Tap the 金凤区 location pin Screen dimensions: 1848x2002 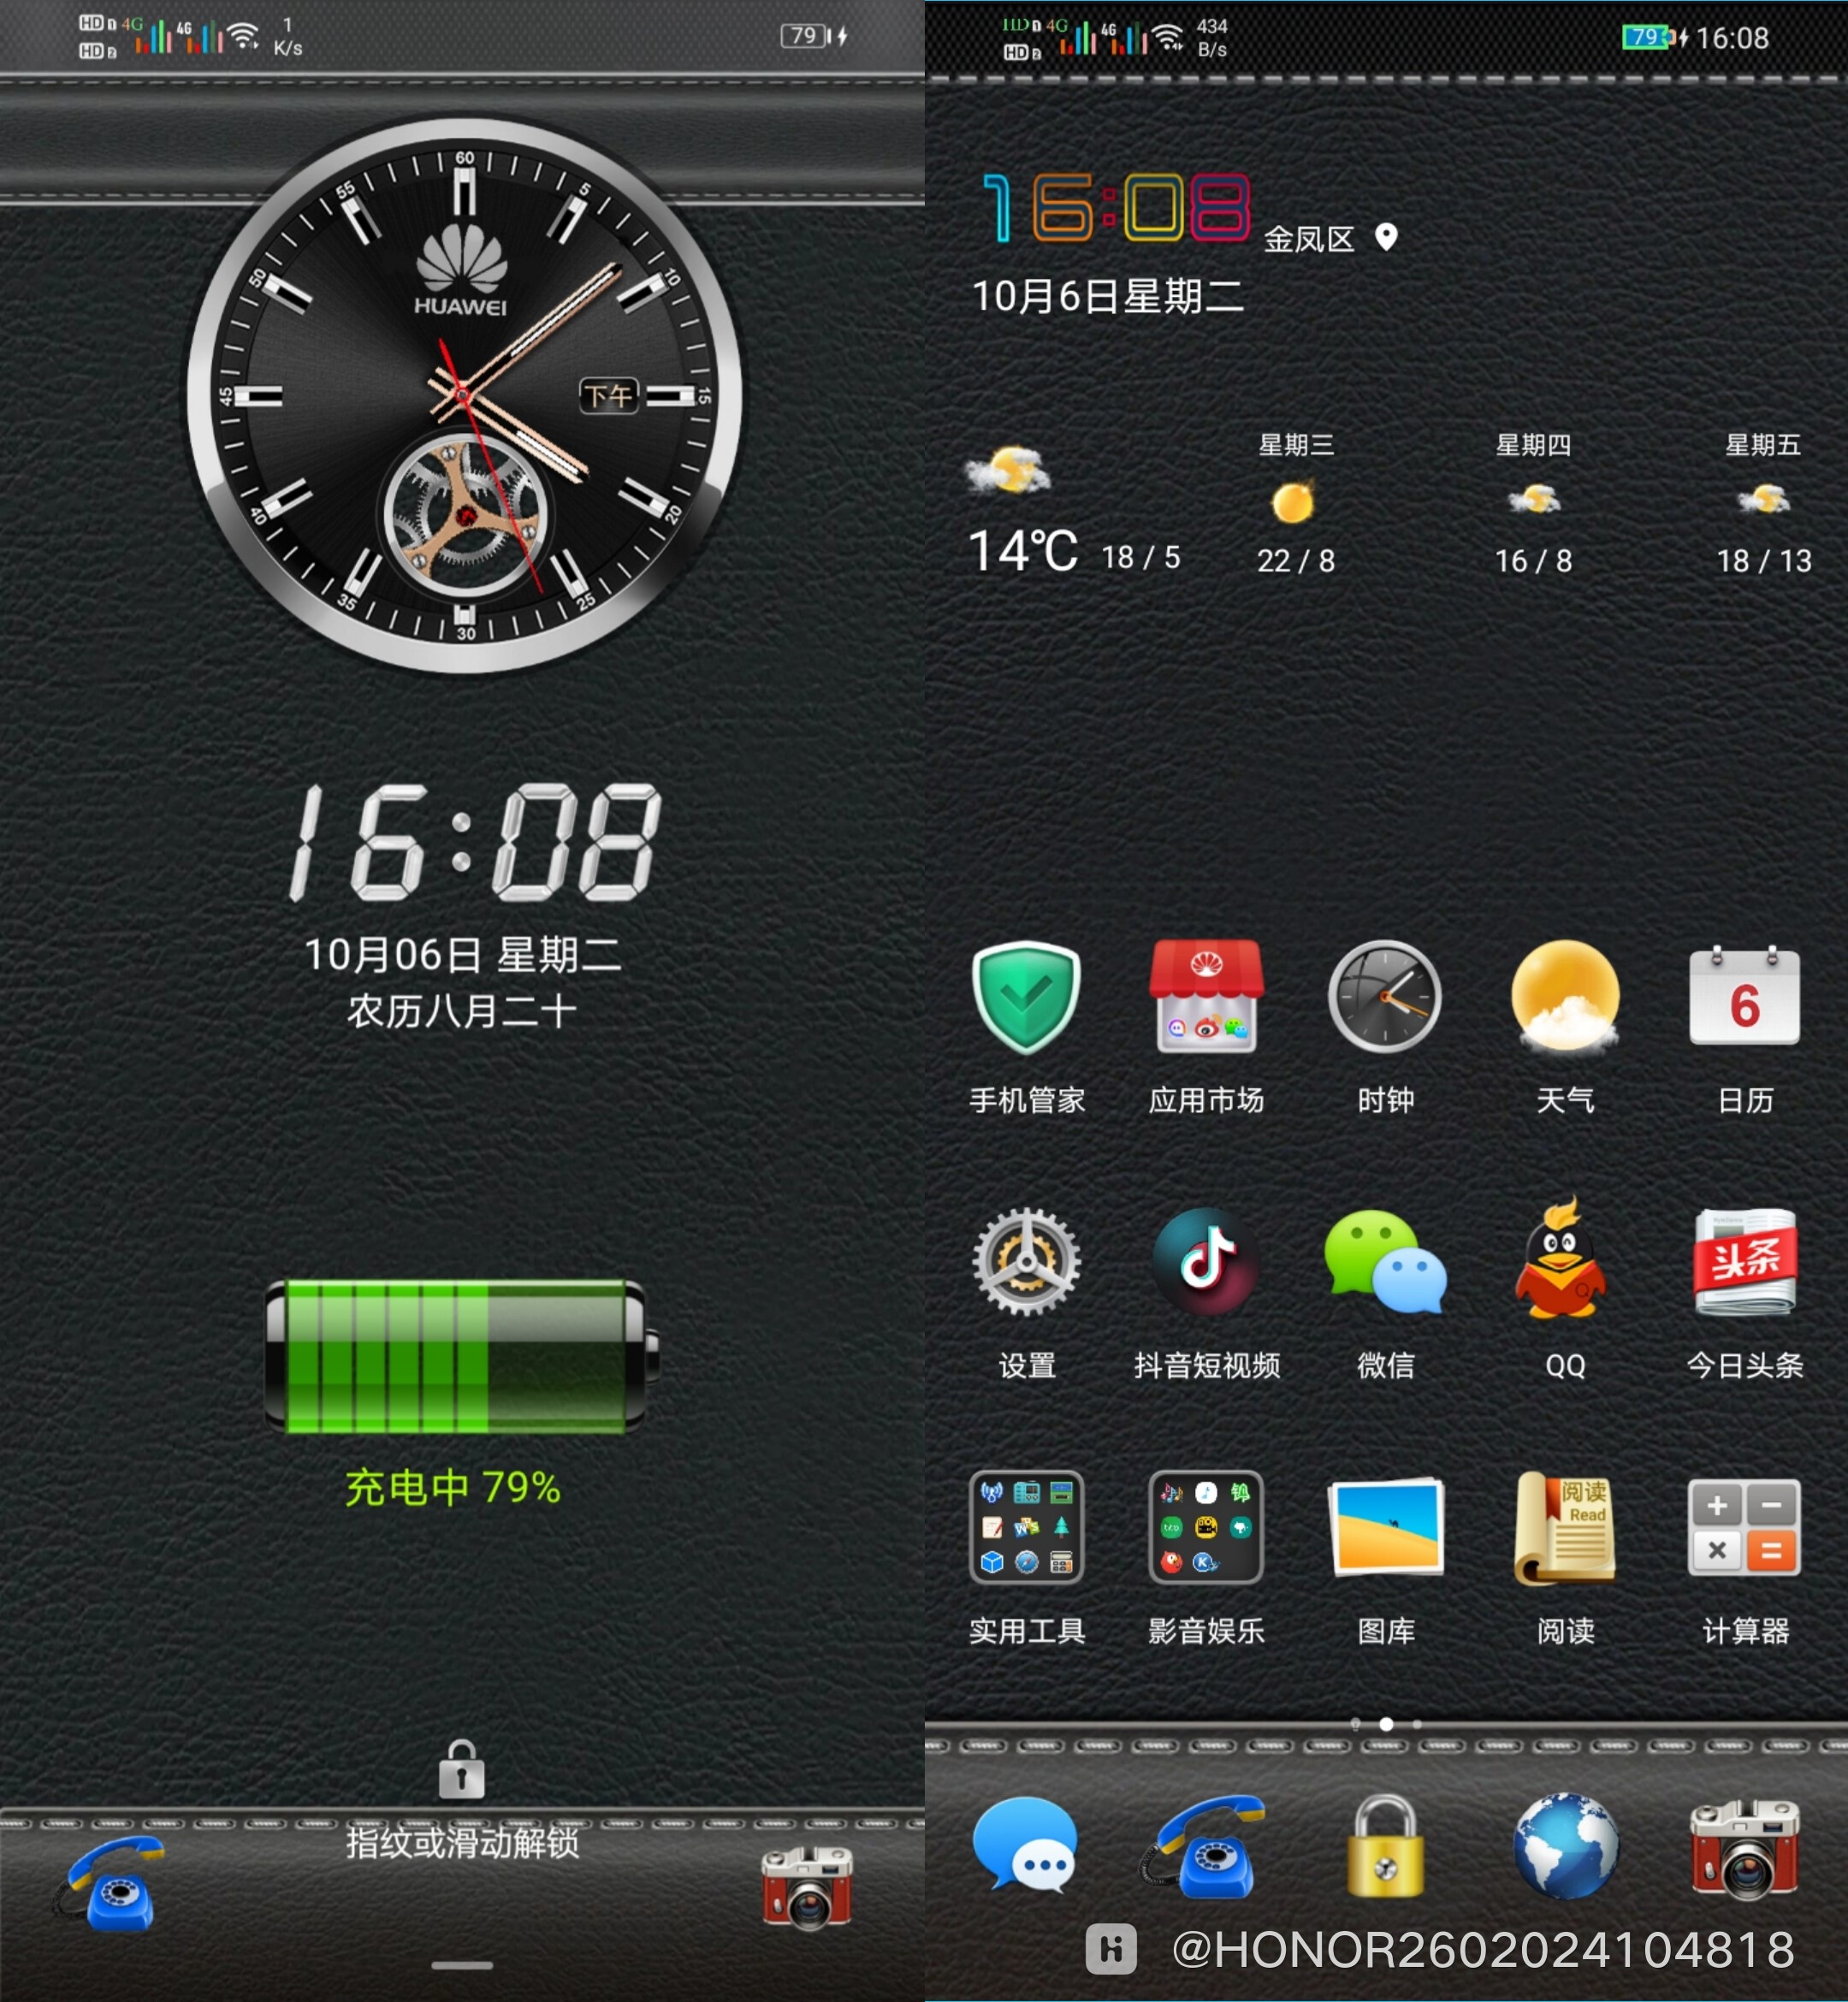(x=1386, y=237)
